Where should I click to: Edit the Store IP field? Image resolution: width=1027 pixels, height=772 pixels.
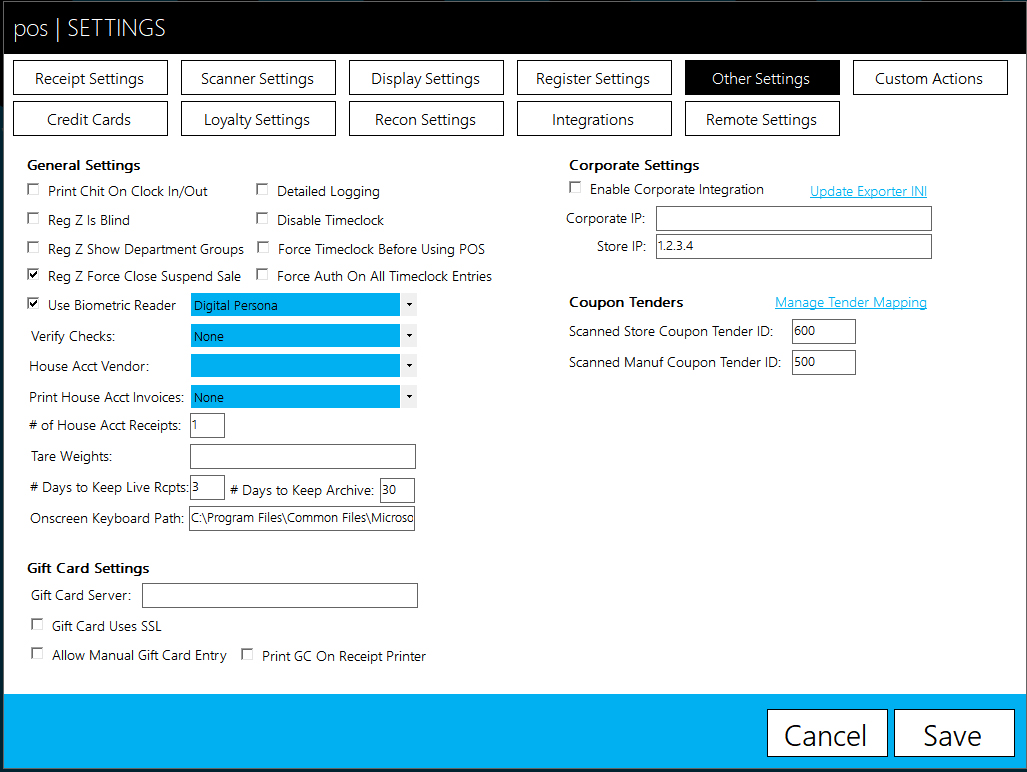point(794,246)
